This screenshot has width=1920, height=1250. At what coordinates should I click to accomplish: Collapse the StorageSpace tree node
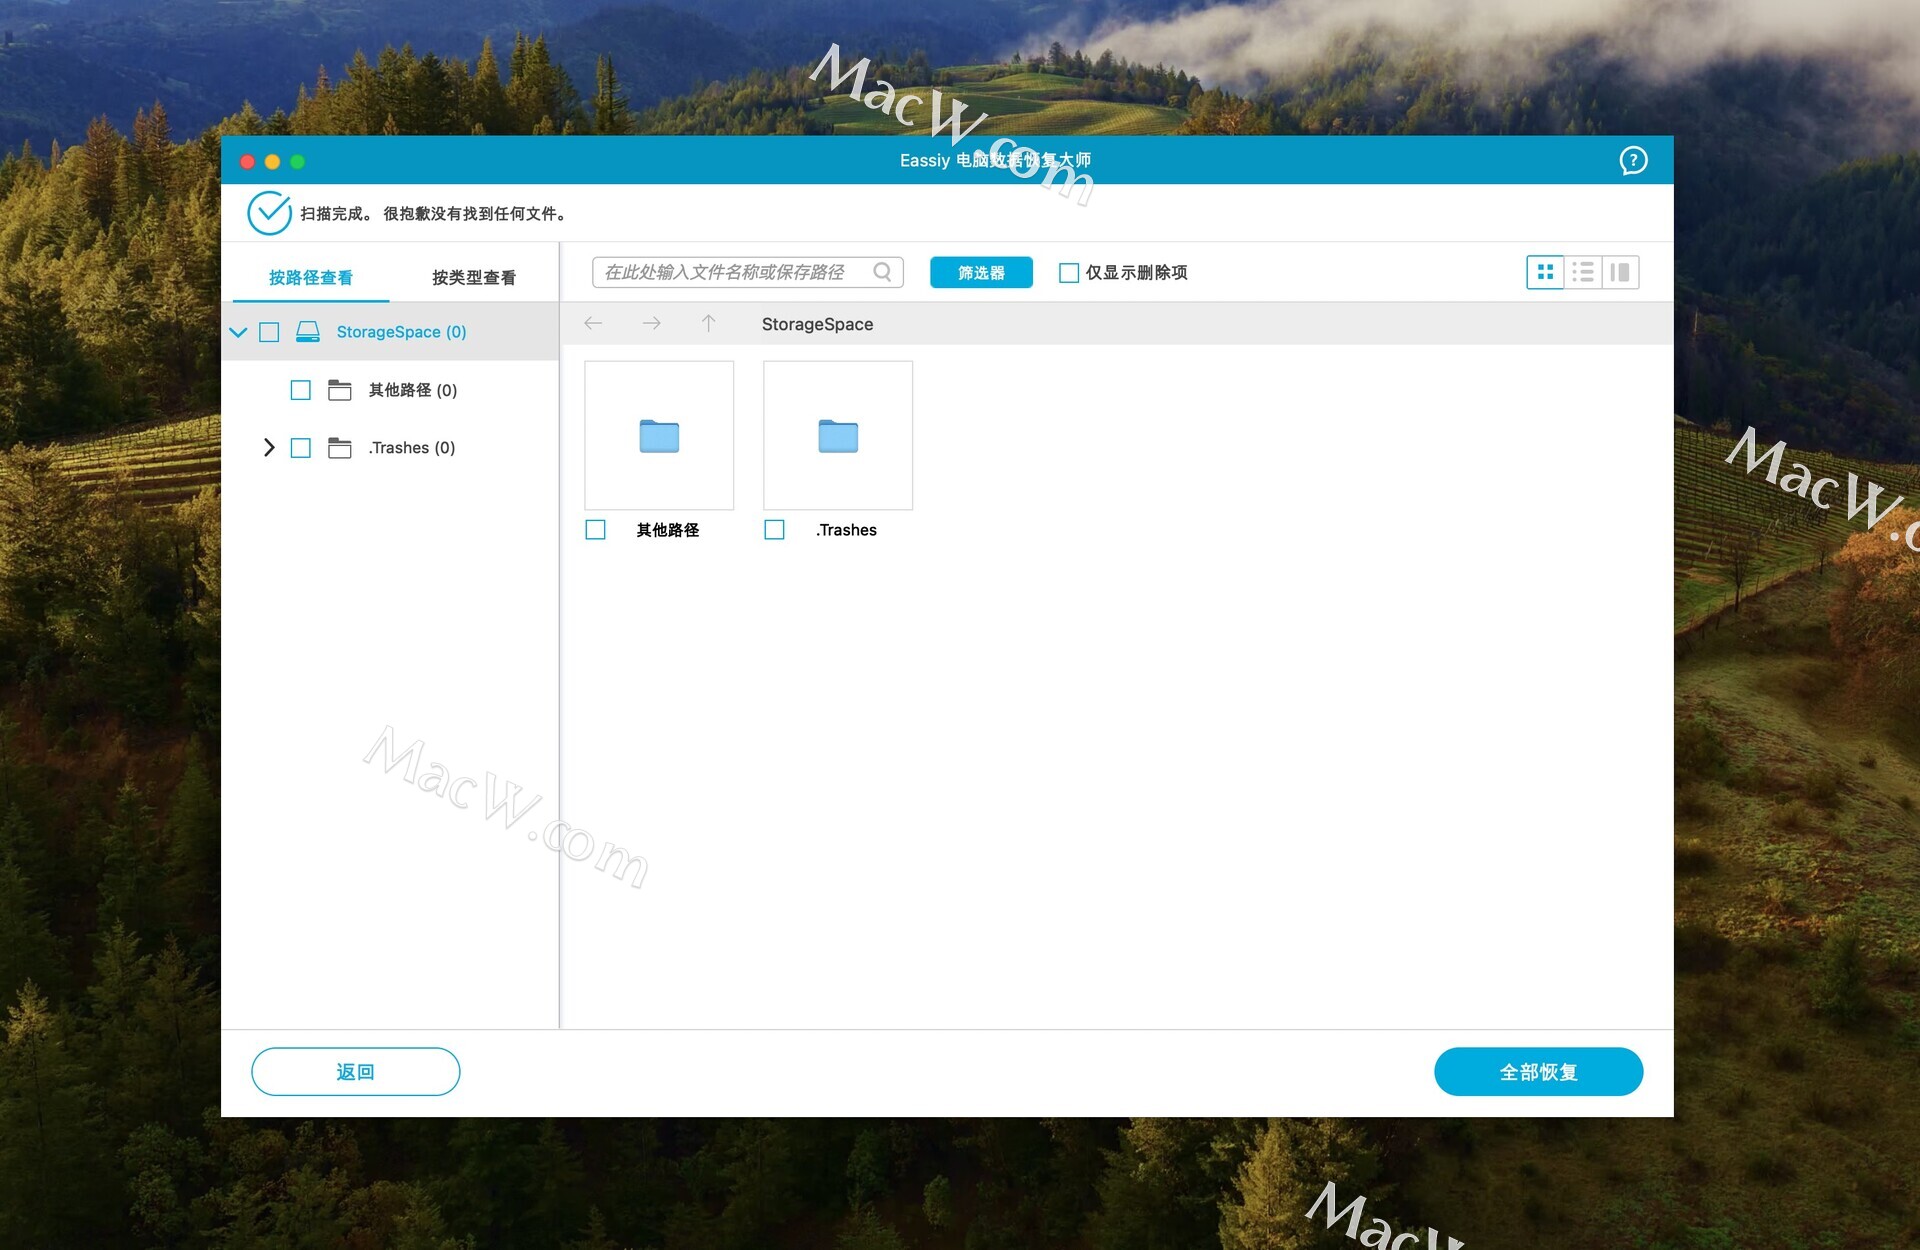point(238,332)
